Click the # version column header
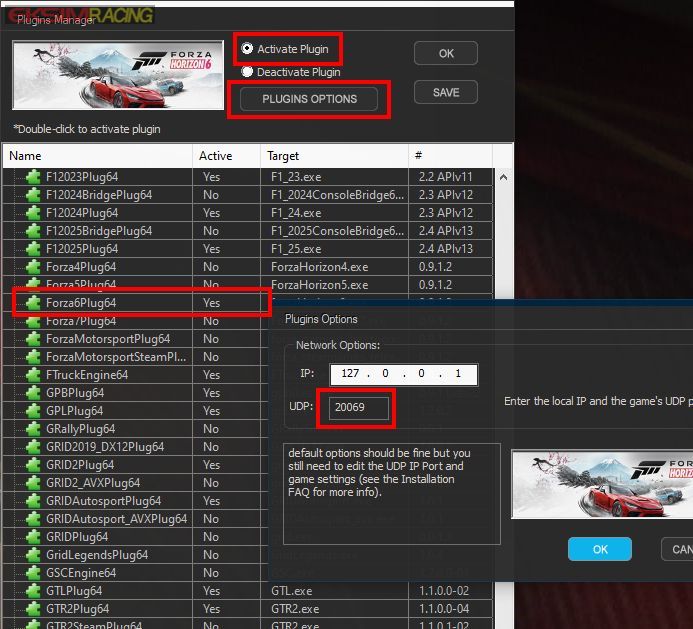 tap(450, 156)
